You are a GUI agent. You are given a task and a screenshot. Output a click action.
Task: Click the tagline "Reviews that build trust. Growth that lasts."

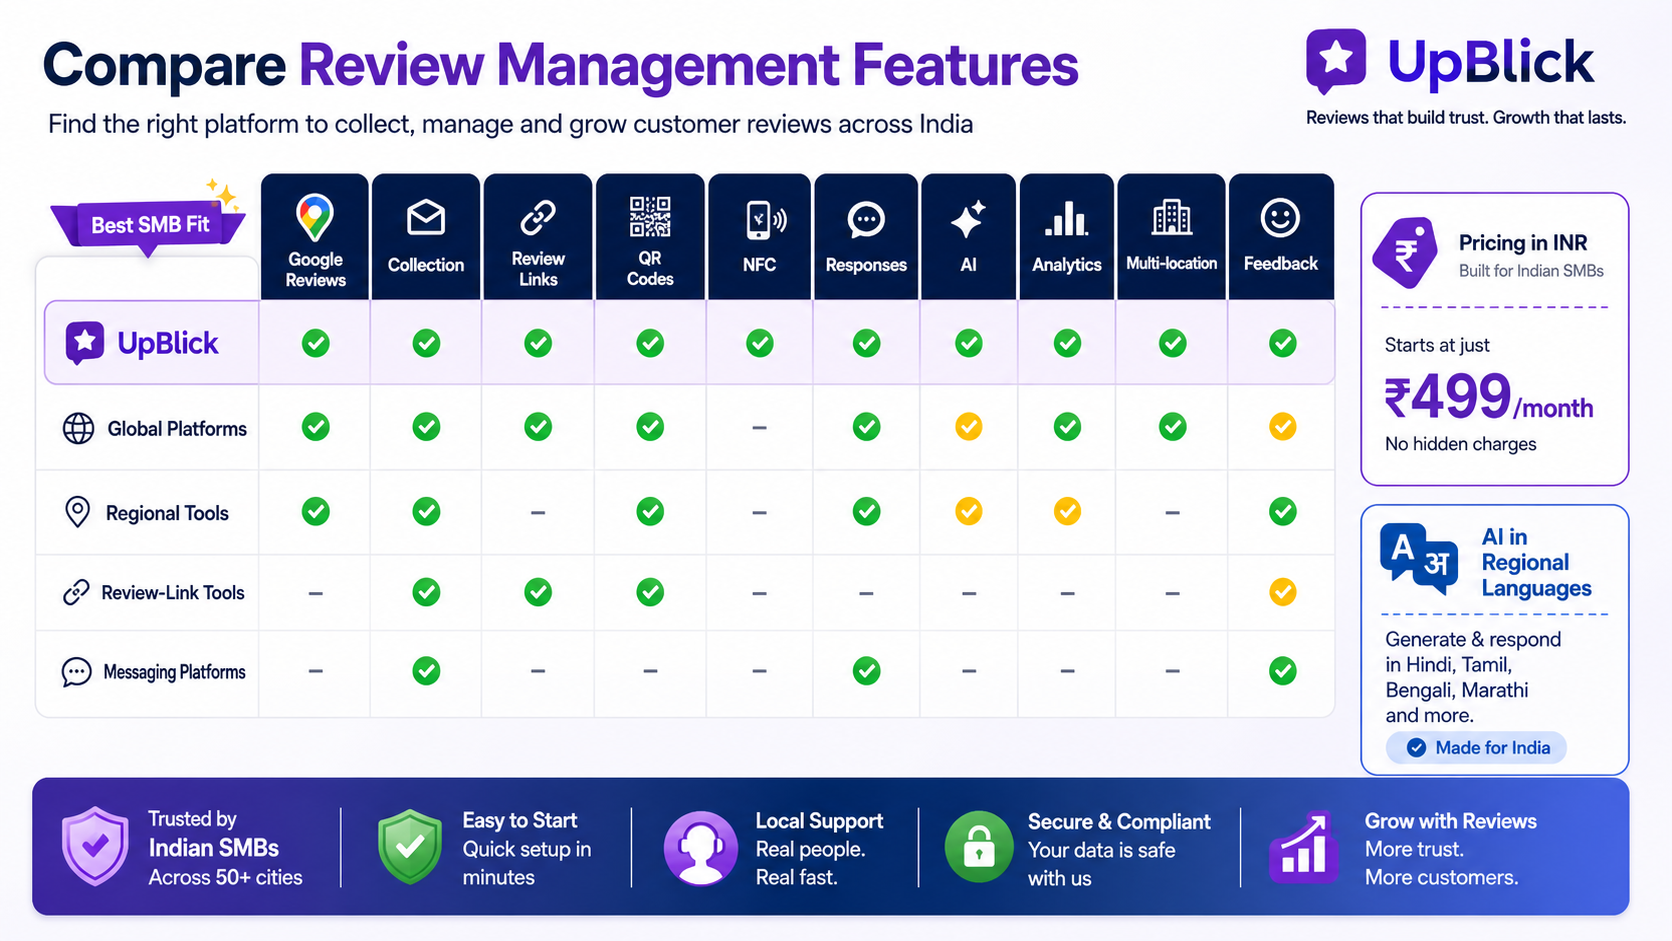coord(1466,118)
